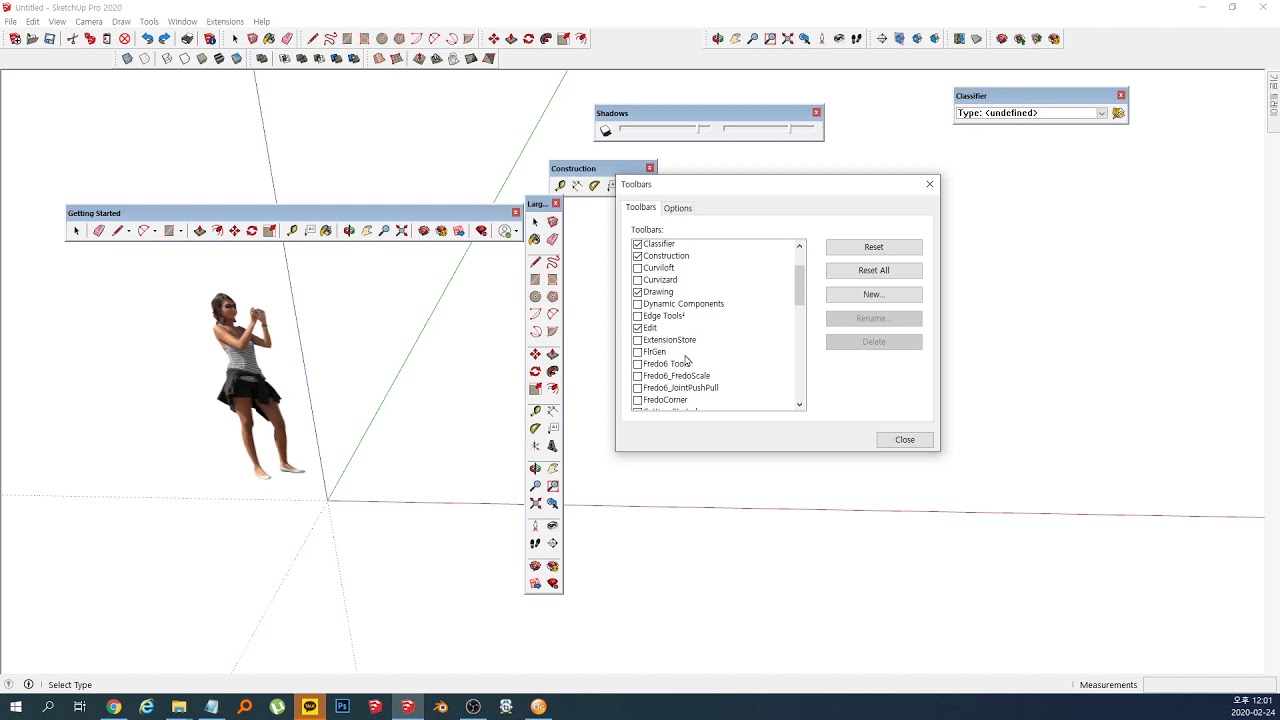Click the Reset All button
The height and width of the screenshot is (720, 1280).
point(874,270)
